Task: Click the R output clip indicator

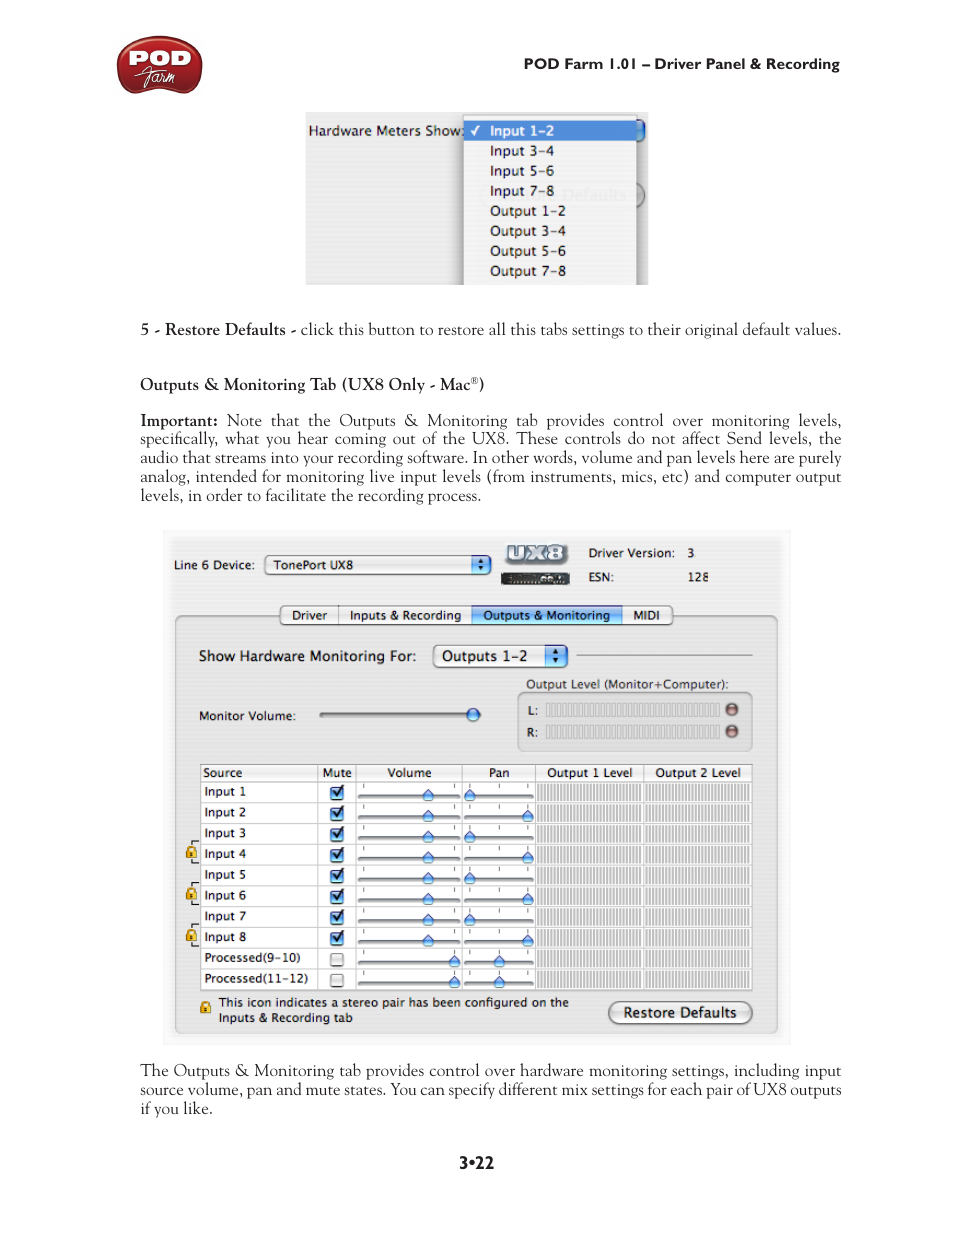Action: [732, 731]
